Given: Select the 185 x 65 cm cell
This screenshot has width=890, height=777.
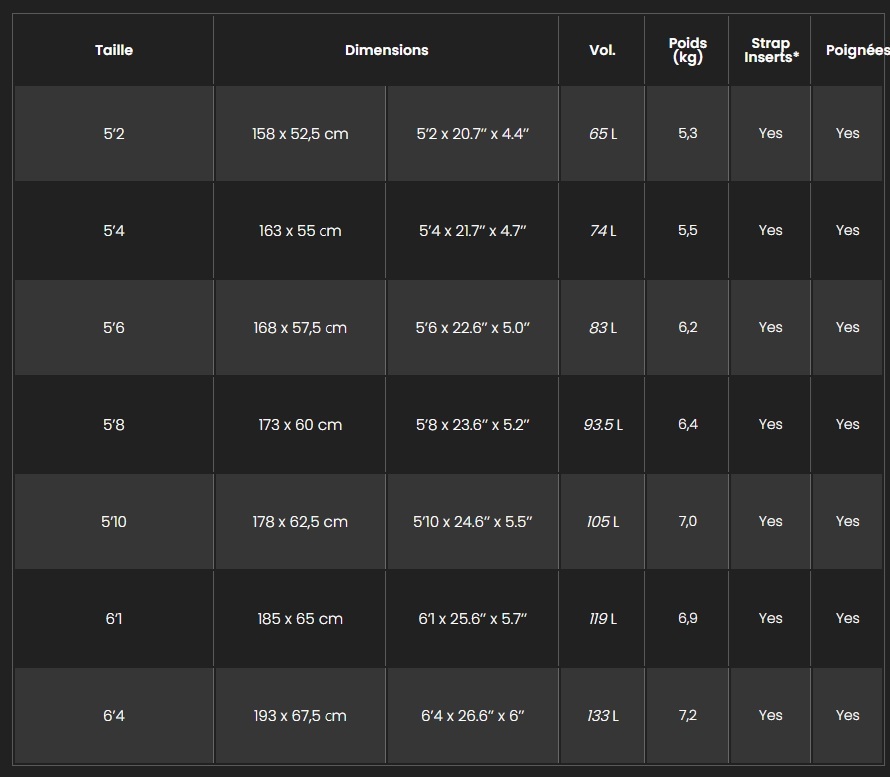Looking at the screenshot, I should tap(300, 619).
